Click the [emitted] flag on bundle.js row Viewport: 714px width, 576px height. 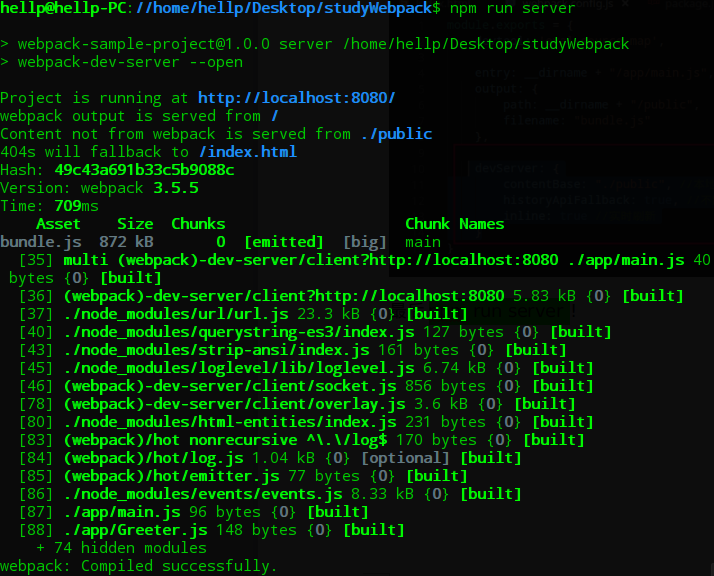click(284, 242)
